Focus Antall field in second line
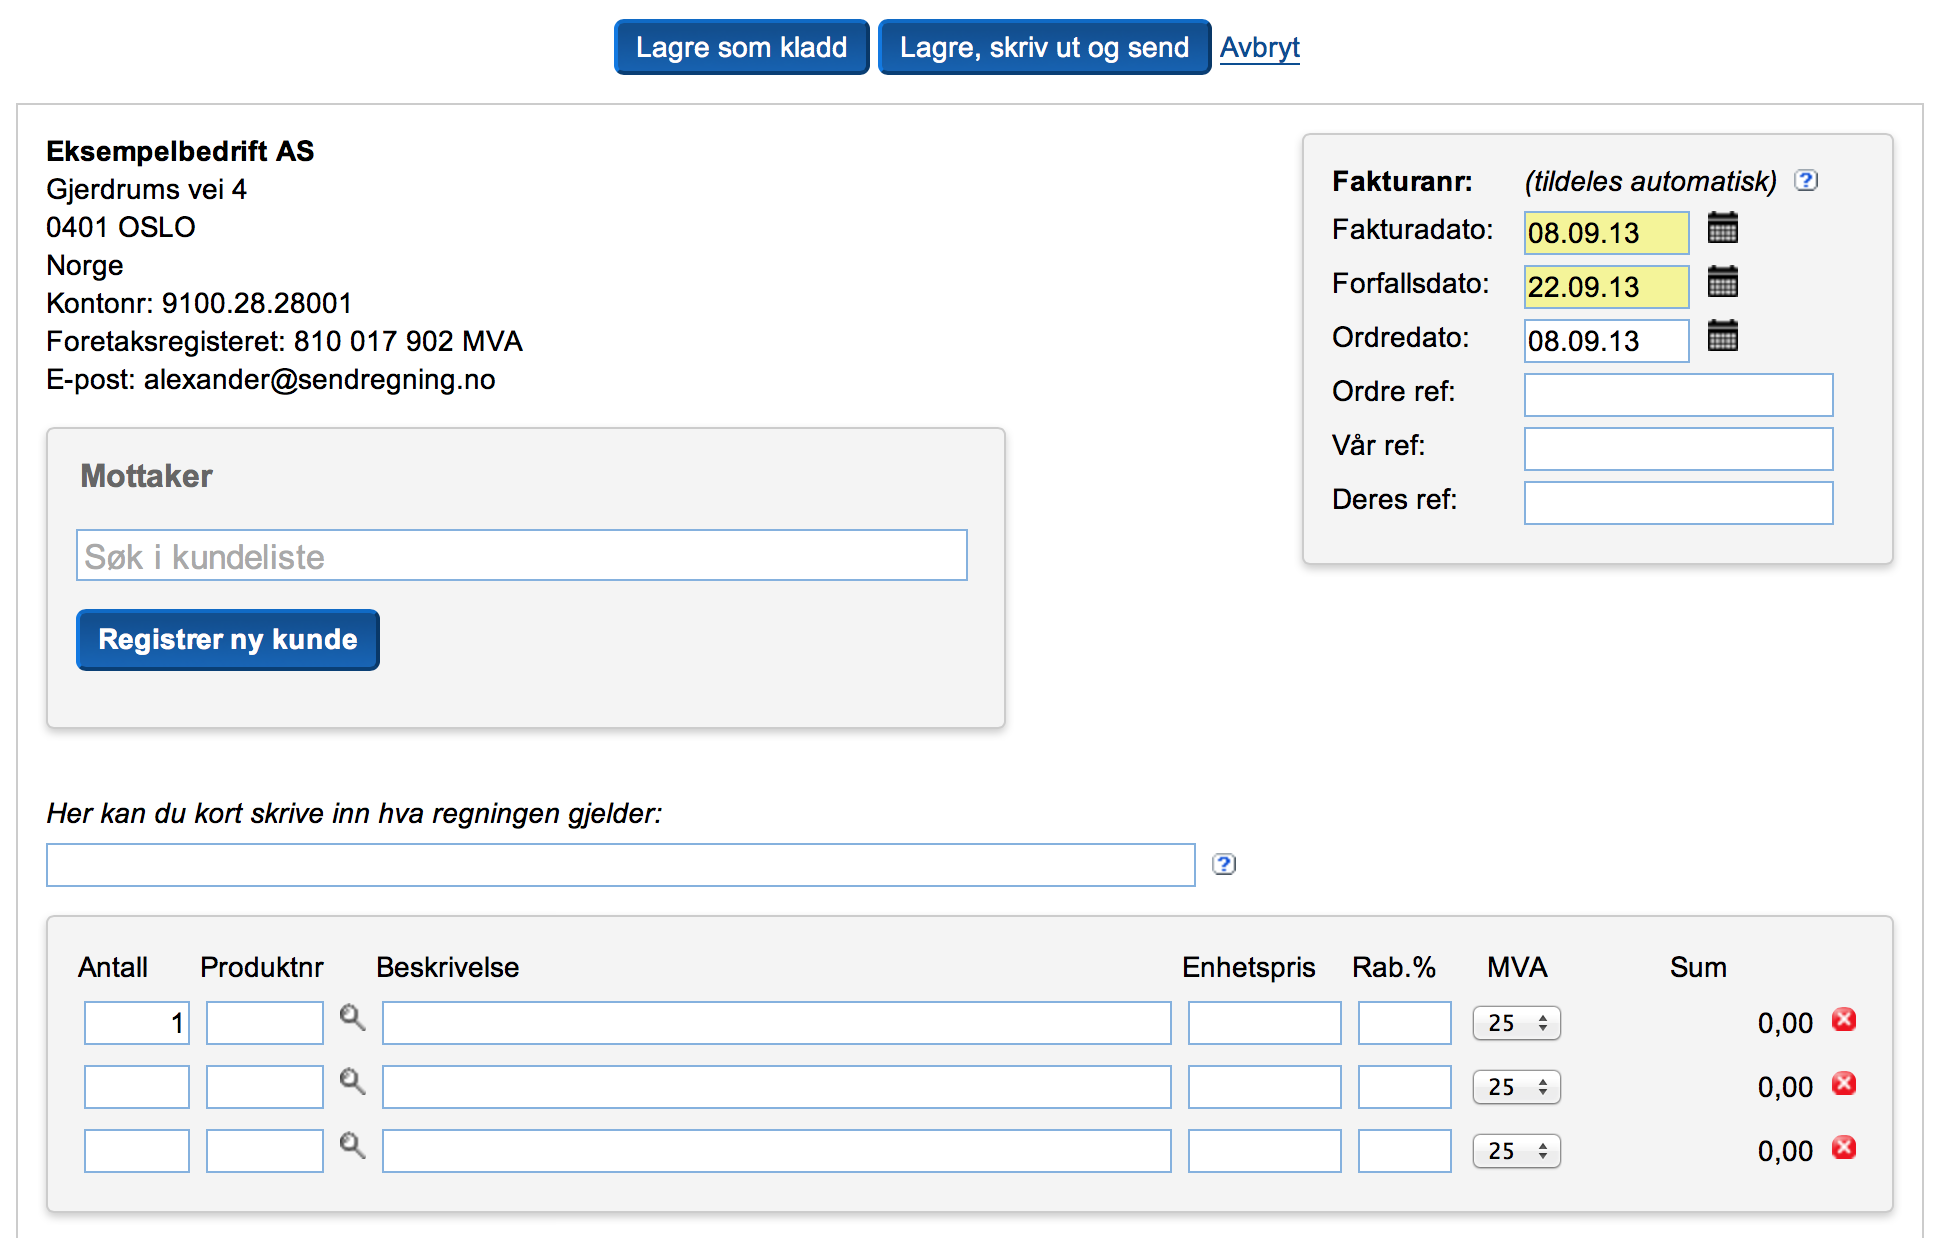The width and height of the screenshot is (1934, 1238). 137,1087
